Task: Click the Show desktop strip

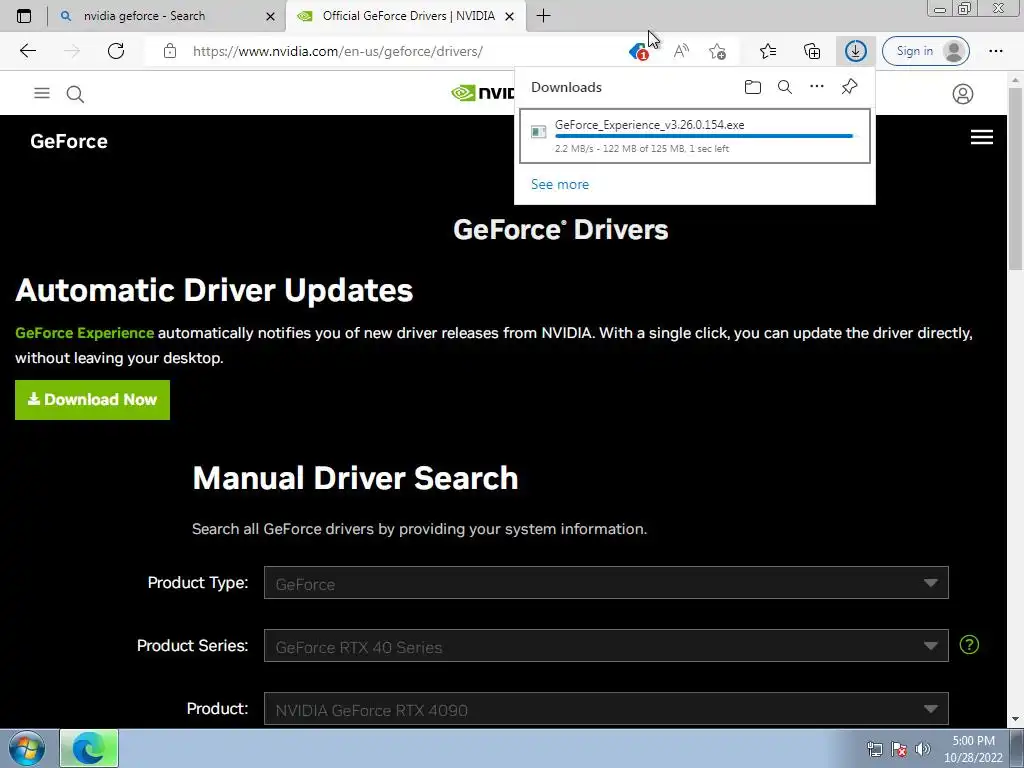Action: [1017, 748]
